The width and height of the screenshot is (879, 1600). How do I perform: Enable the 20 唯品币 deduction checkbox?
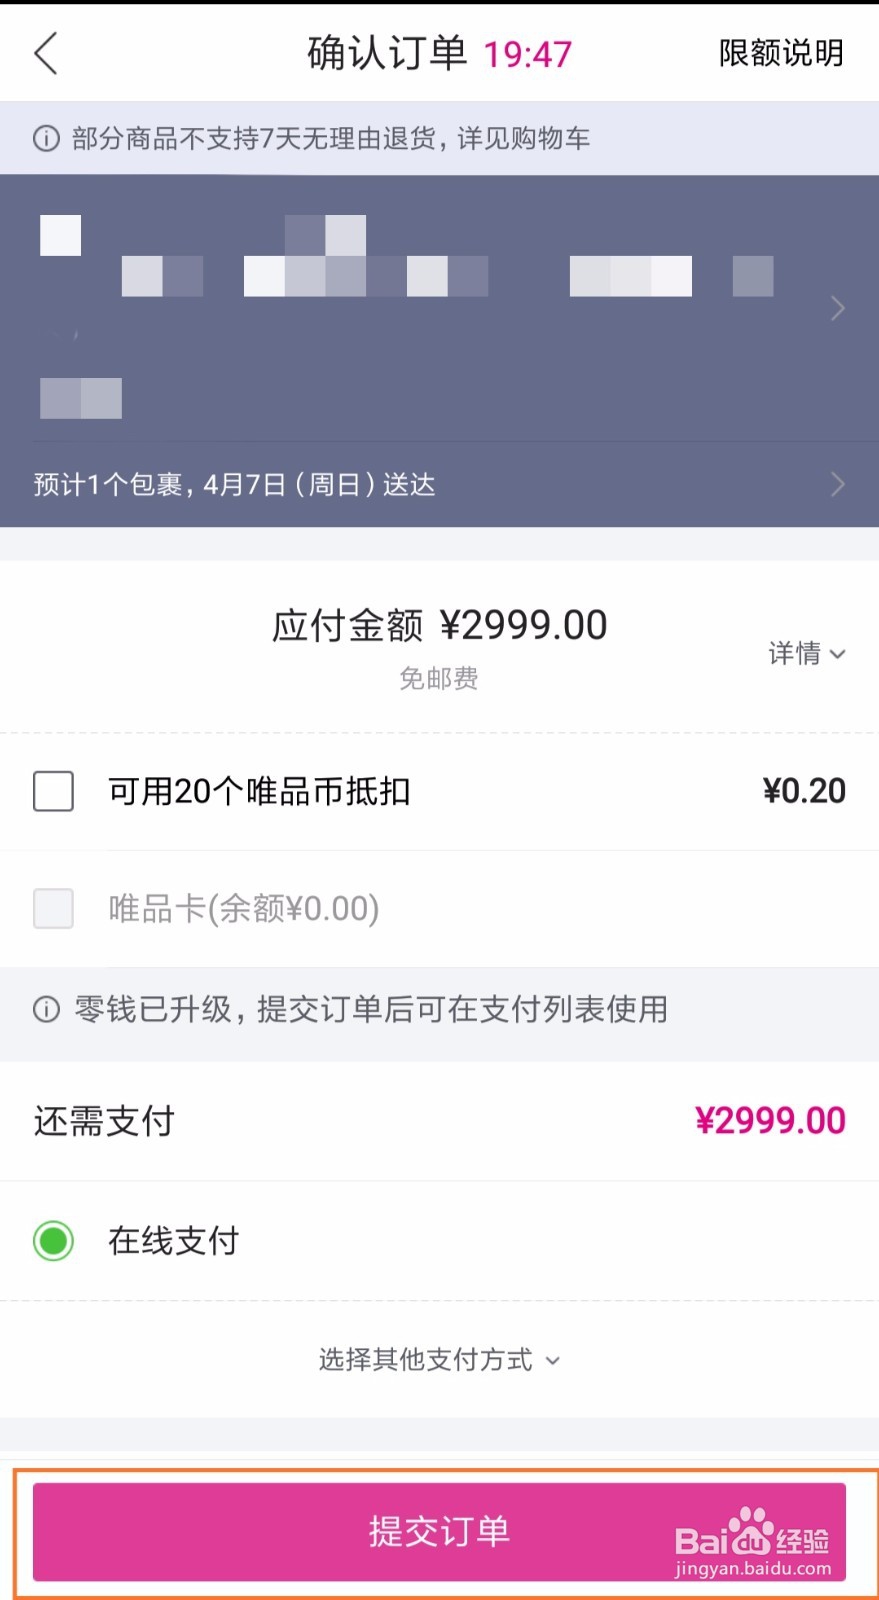point(53,791)
